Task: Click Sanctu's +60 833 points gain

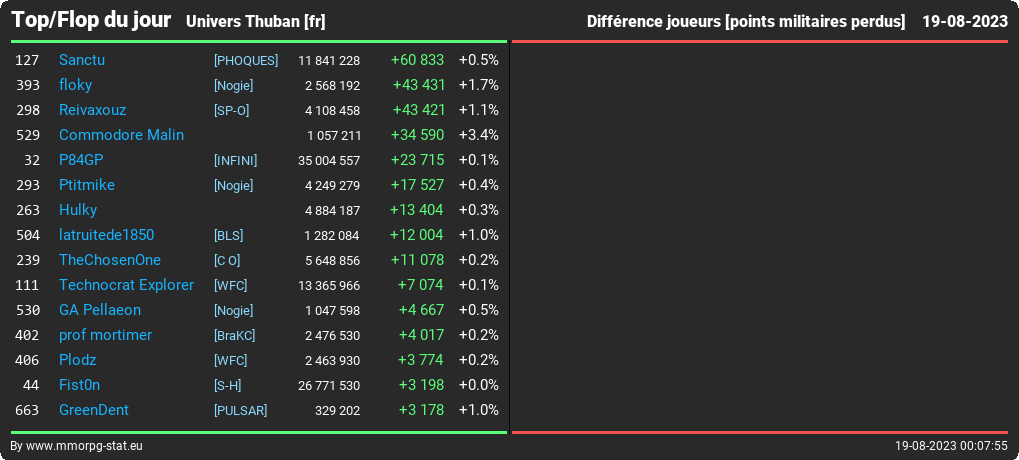Action: 417,60
